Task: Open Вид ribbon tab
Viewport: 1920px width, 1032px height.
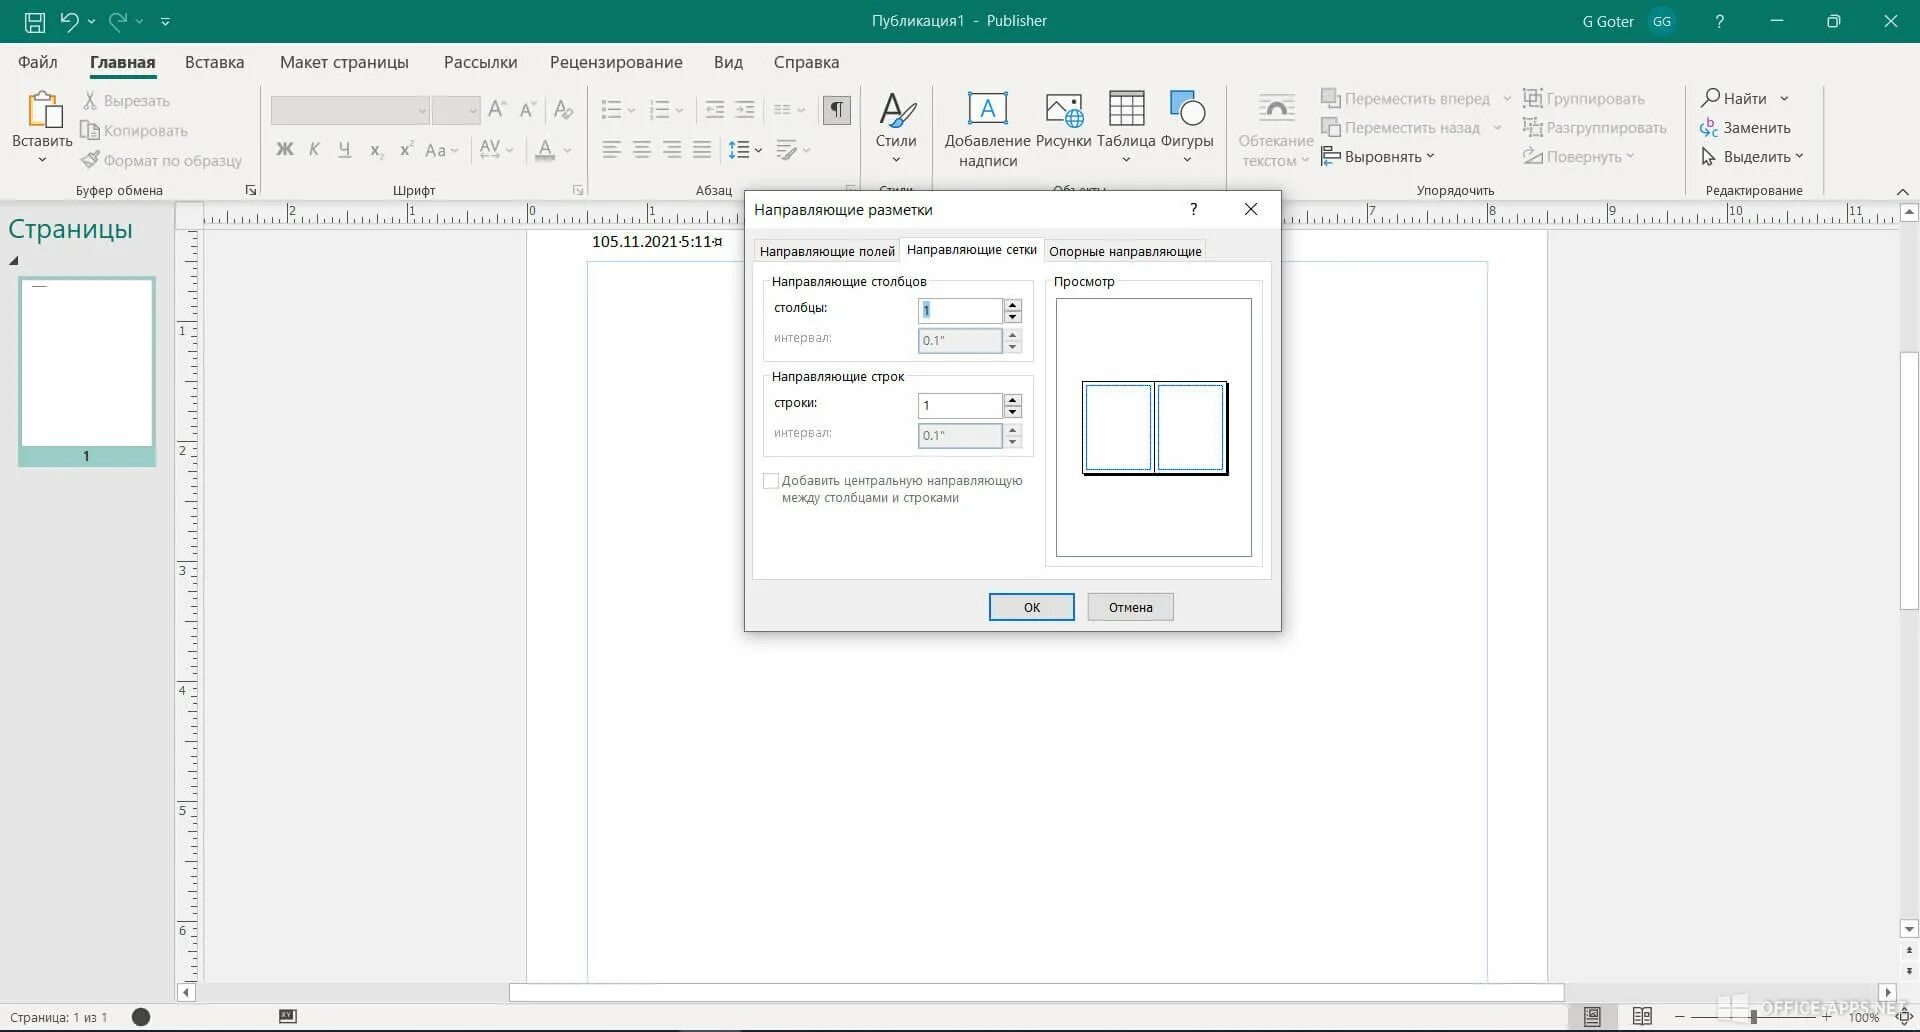Action: pos(728,62)
